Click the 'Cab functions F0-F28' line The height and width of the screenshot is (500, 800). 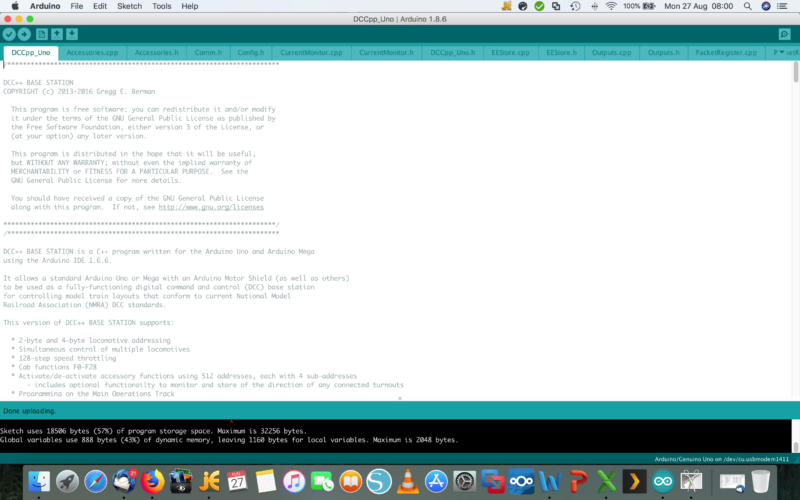[58, 367]
